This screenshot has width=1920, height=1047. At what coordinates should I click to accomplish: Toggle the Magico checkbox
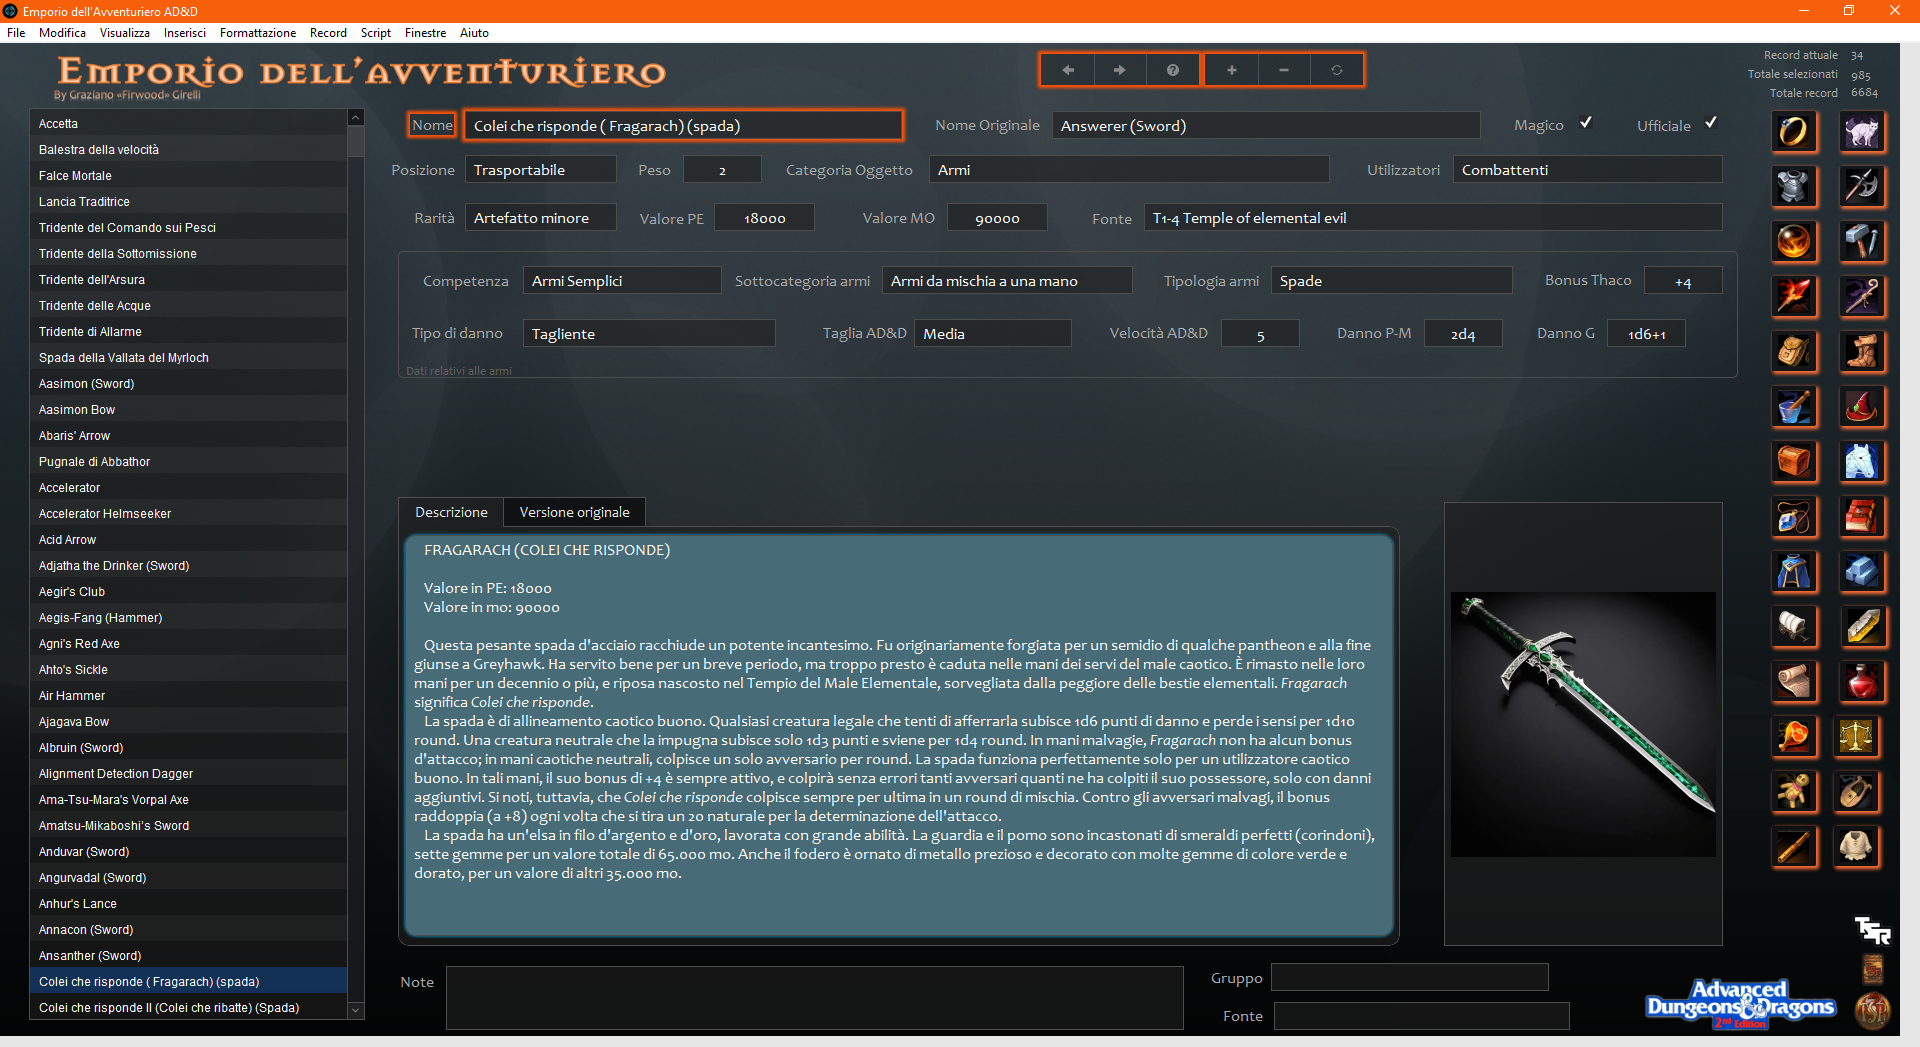pos(1586,124)
